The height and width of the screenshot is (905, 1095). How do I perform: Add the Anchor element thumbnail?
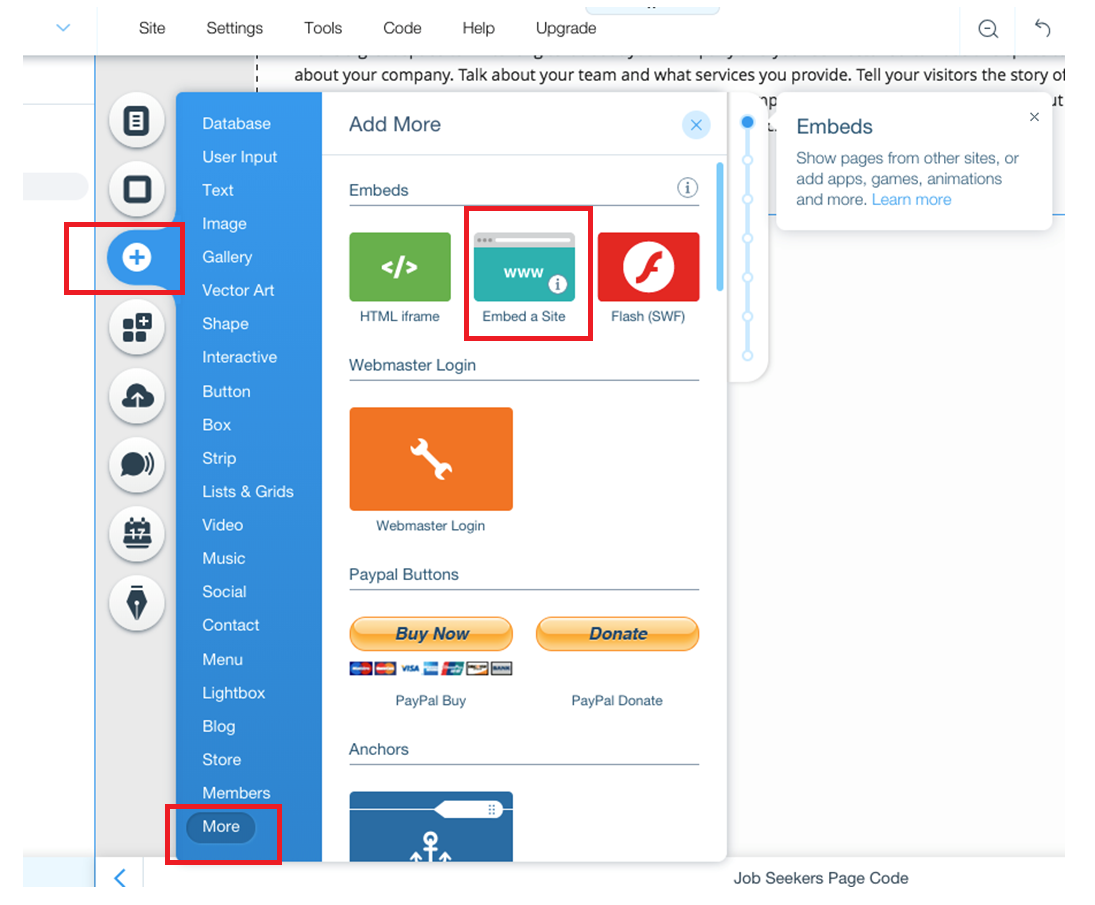coord(431,826)
